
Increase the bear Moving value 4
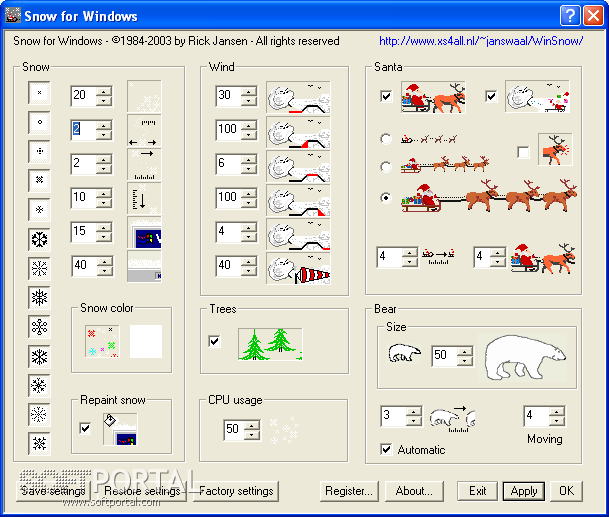click(557, 412)
